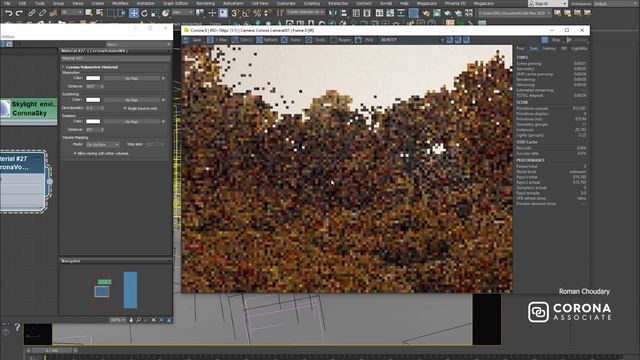
Task: Open the Rendering menu
Action: pyautogui.click(x=205, y=3)
